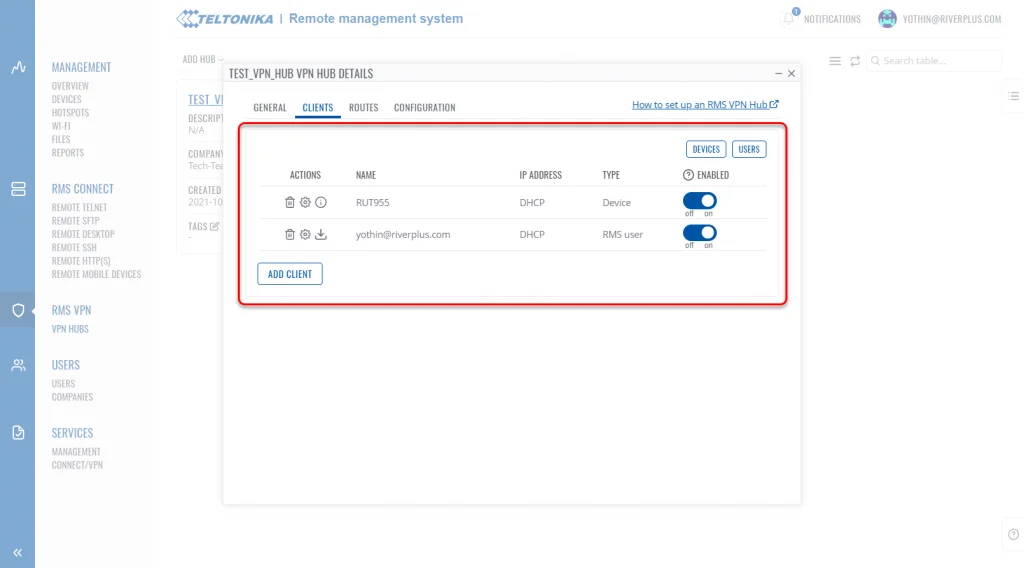
Task: Disable the yothin@riverplus.com client toggle
Action: click(x=699, y=233)
